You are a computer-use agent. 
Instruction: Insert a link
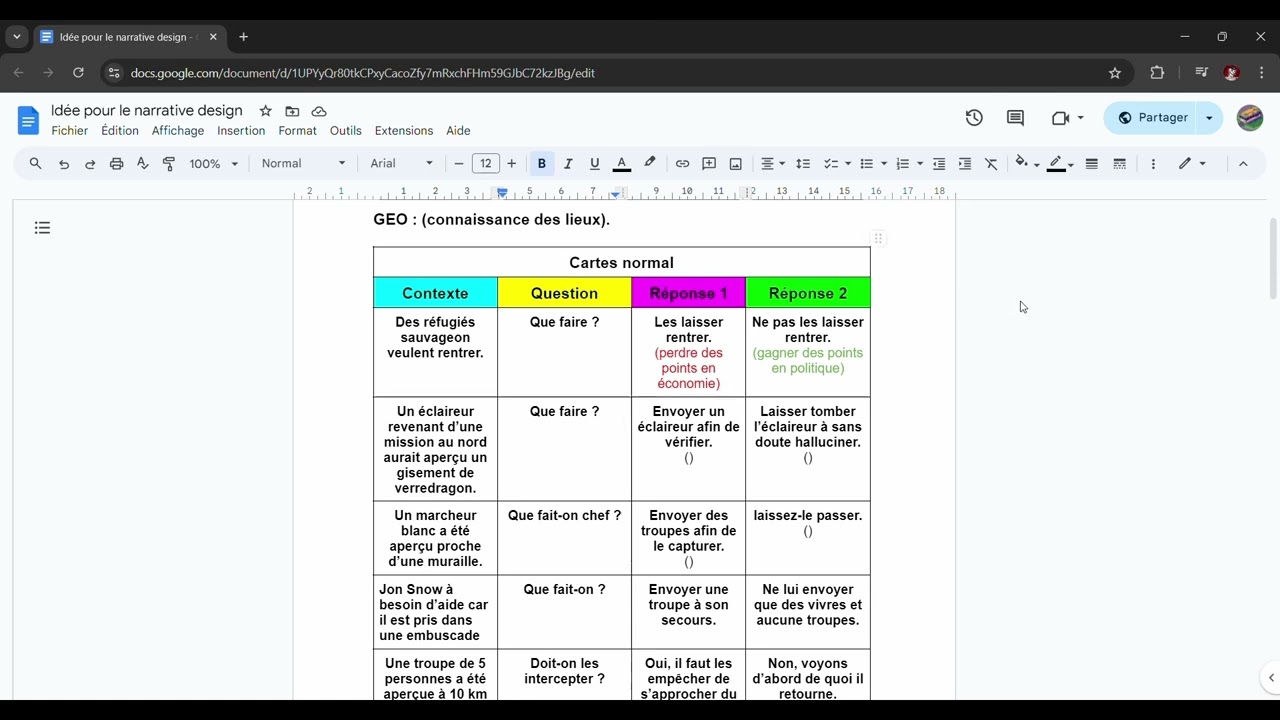point(682,164)
